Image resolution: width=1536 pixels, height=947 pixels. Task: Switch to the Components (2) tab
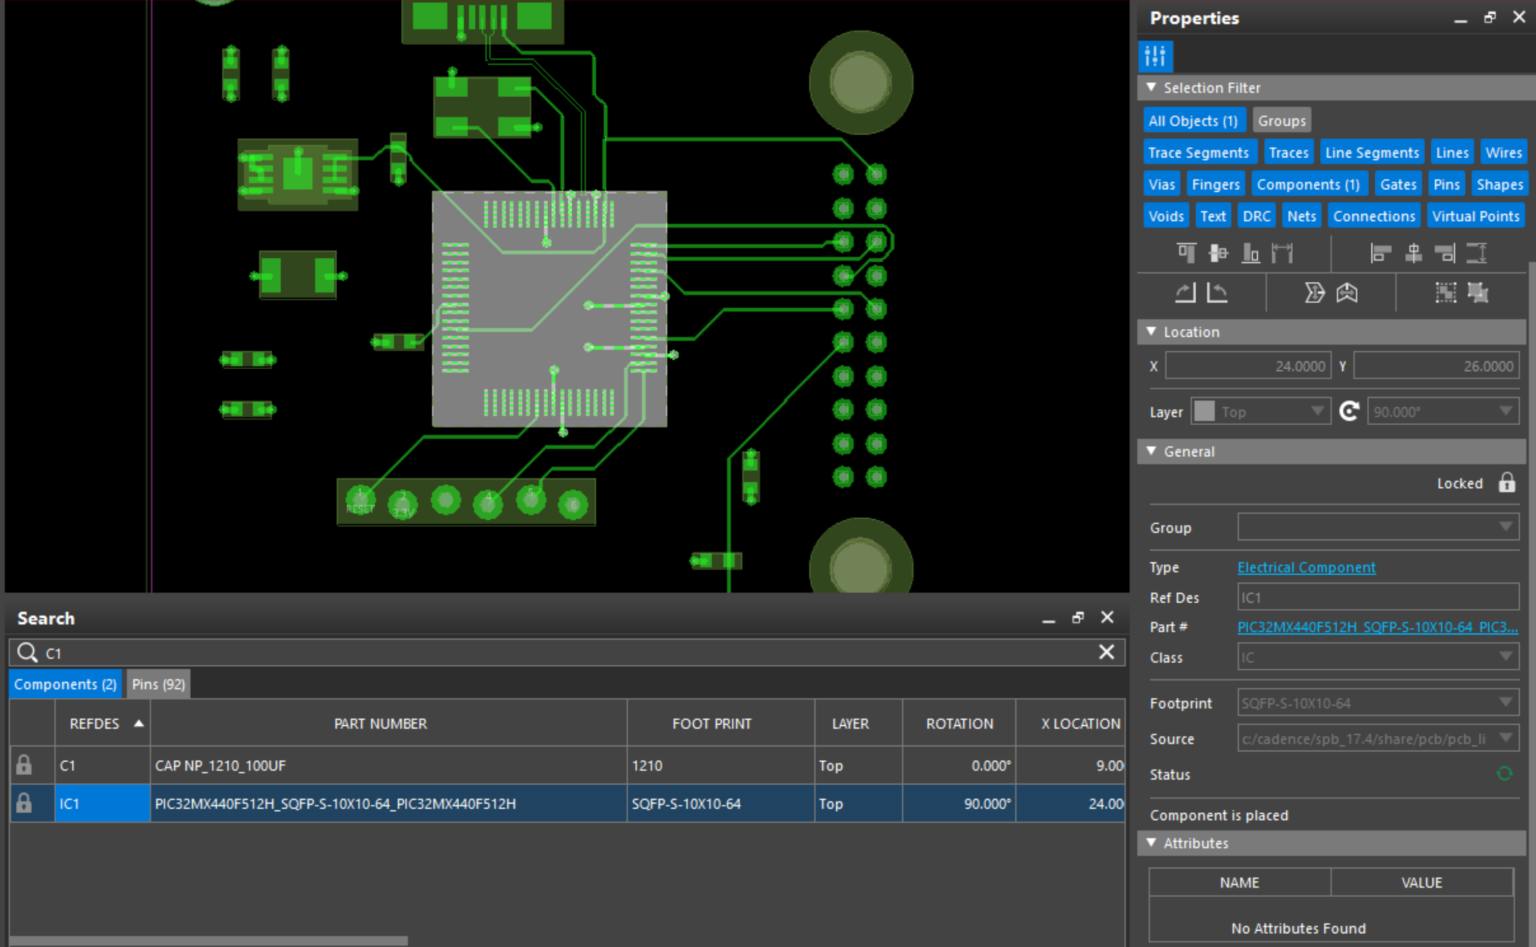(64, 684)
